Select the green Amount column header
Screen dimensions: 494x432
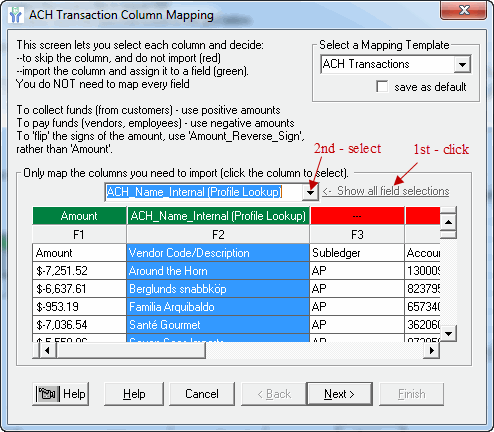(79, 216)
